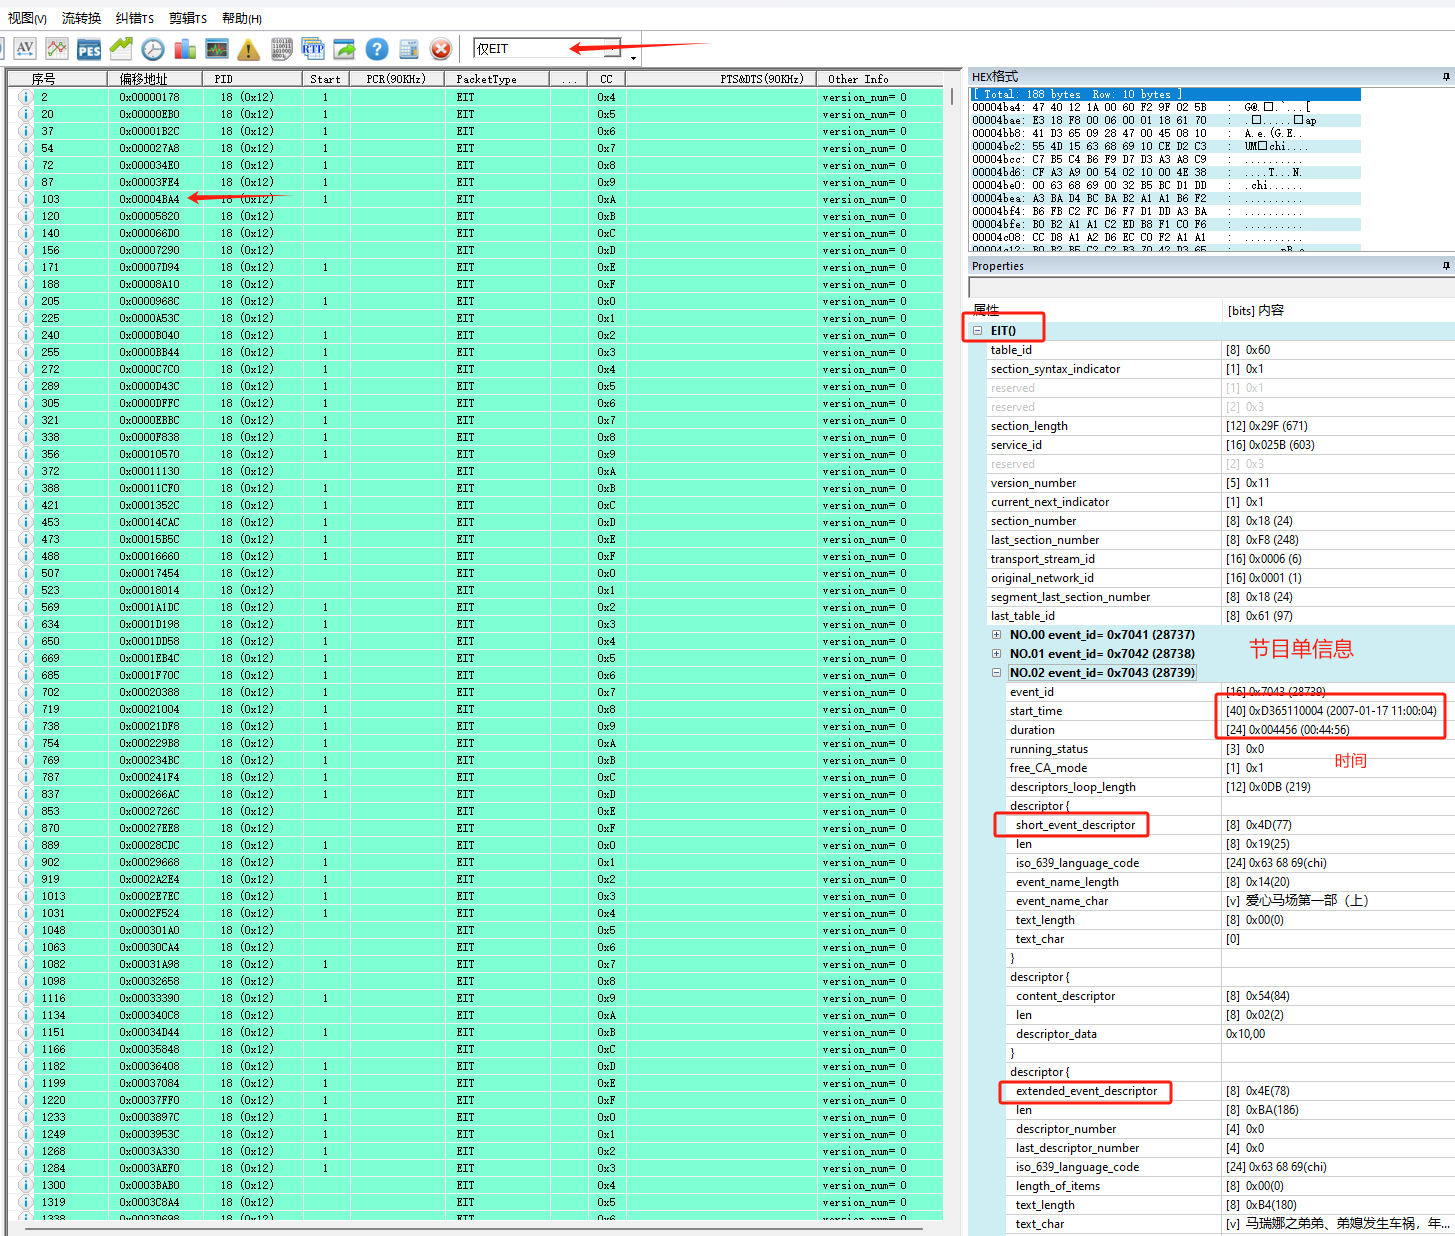Viewport: 1455px width, 1236px height.
Task: Sort by Other Info column header
Action: tap(880, 79)
